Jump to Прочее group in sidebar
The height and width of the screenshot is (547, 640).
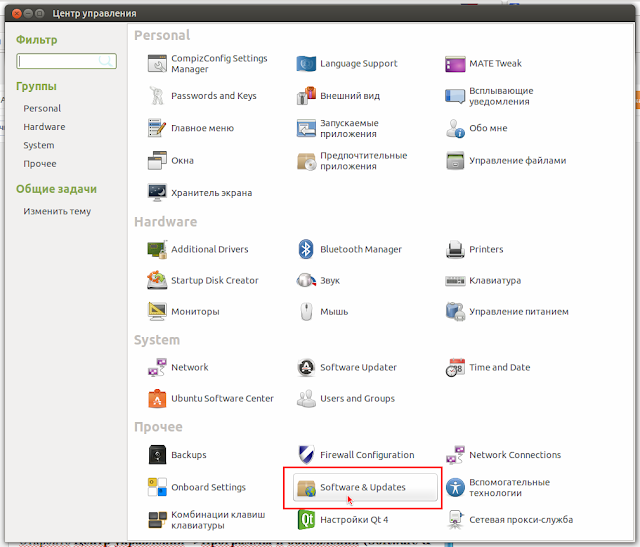(x=40, y=164)
